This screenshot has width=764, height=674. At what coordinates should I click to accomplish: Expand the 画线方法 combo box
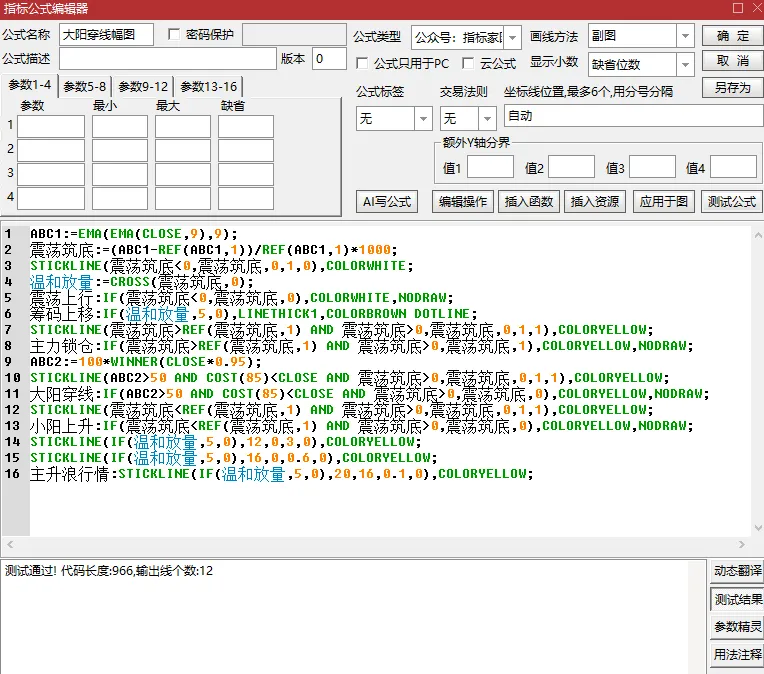[685, 36]
